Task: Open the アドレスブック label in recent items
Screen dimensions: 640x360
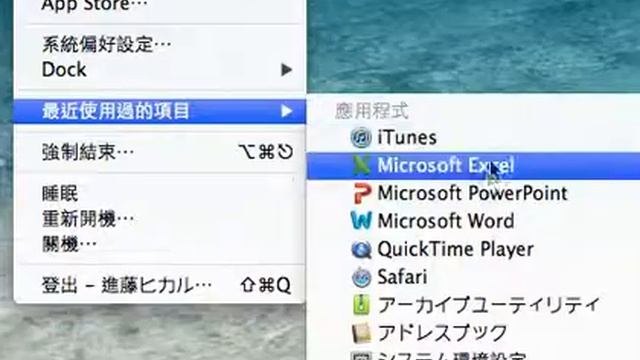Action: point(443,333)
